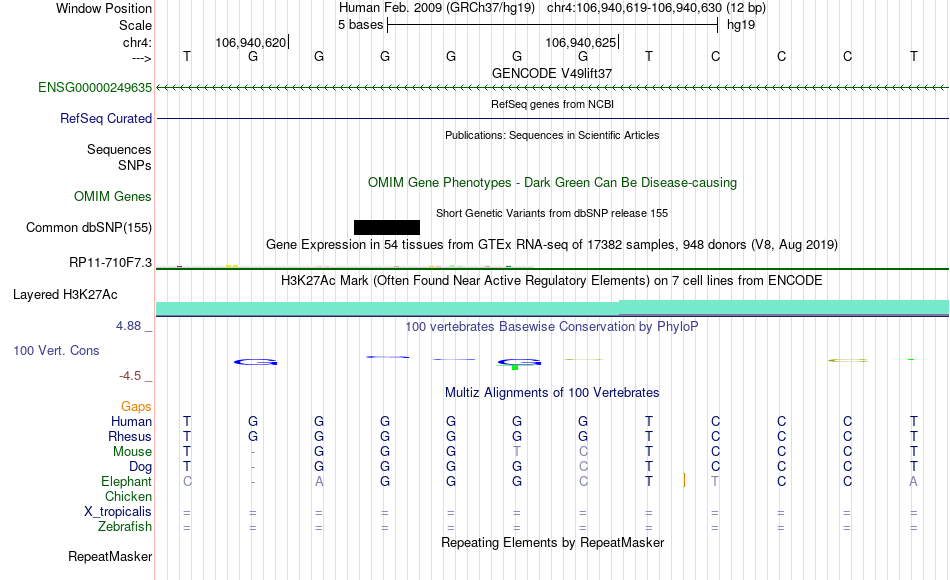Click 'Publications: Sequences in Scientific Articles' title

[x=552, y=135]
